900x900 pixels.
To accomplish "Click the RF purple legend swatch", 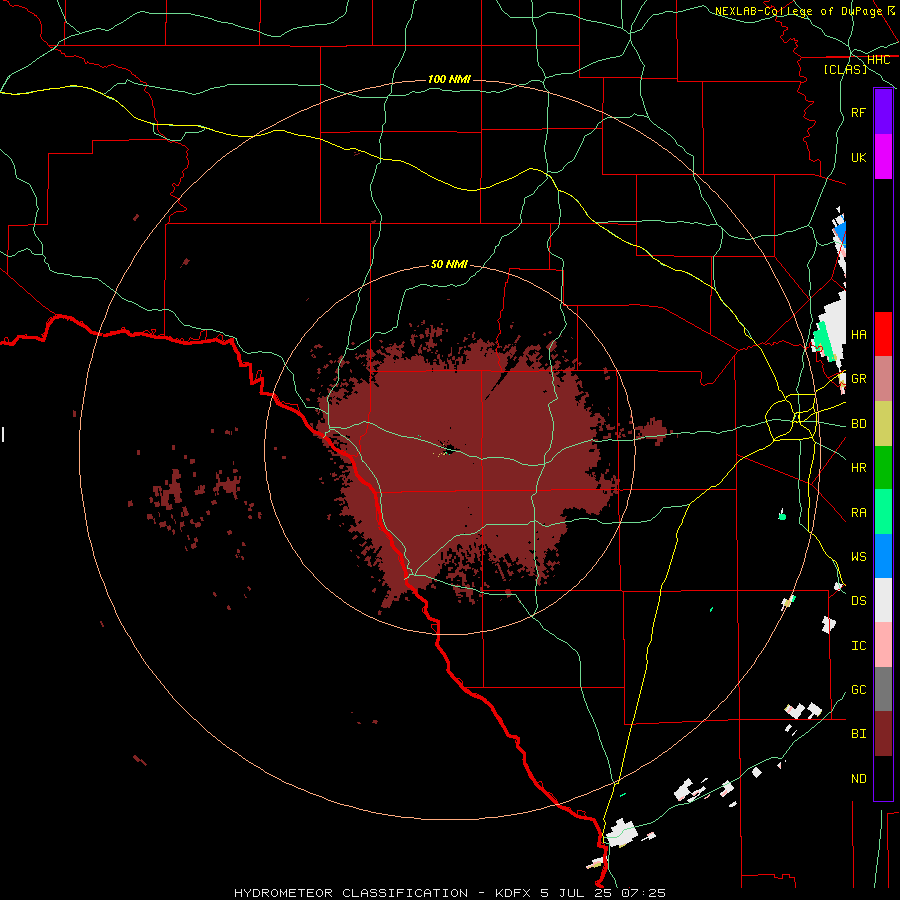I will click(x=883, y=112).
